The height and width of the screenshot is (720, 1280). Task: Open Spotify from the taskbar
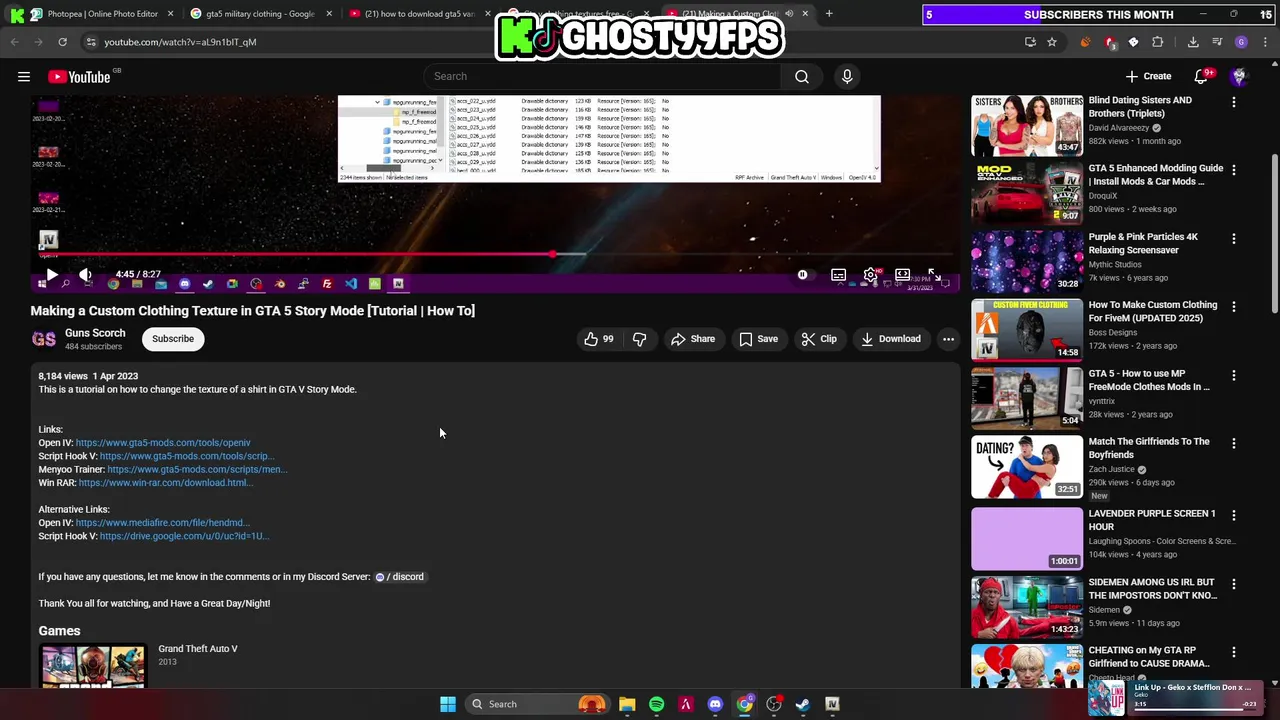pos(656,704)
